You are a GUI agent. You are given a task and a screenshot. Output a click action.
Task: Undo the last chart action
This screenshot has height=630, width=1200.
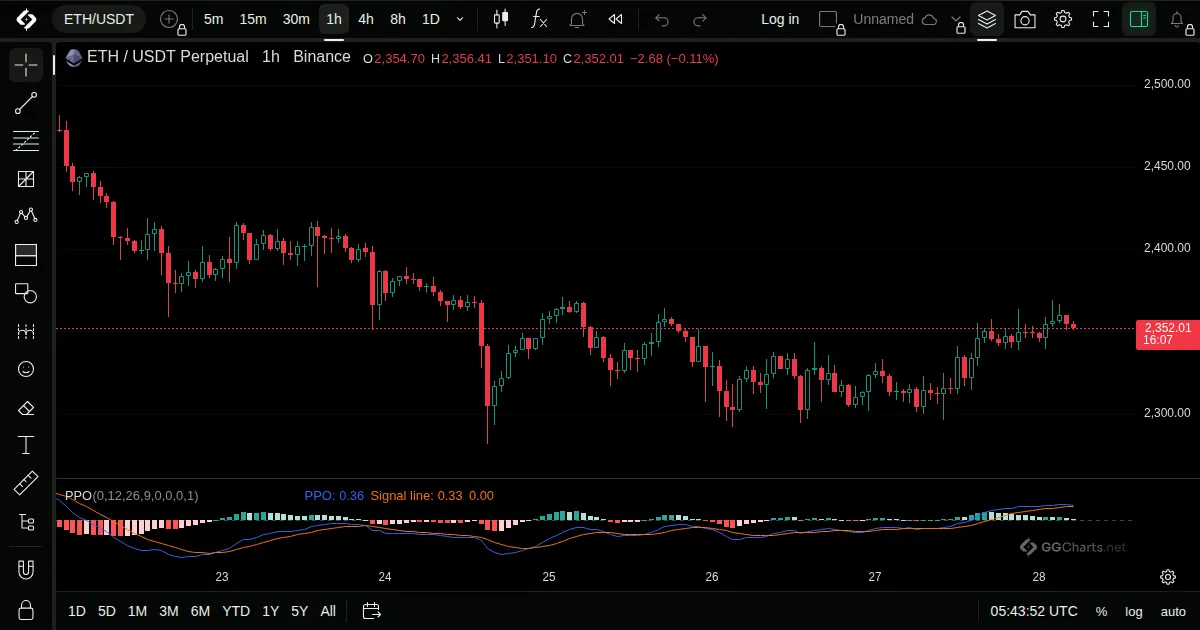click(x=662, y=19)
